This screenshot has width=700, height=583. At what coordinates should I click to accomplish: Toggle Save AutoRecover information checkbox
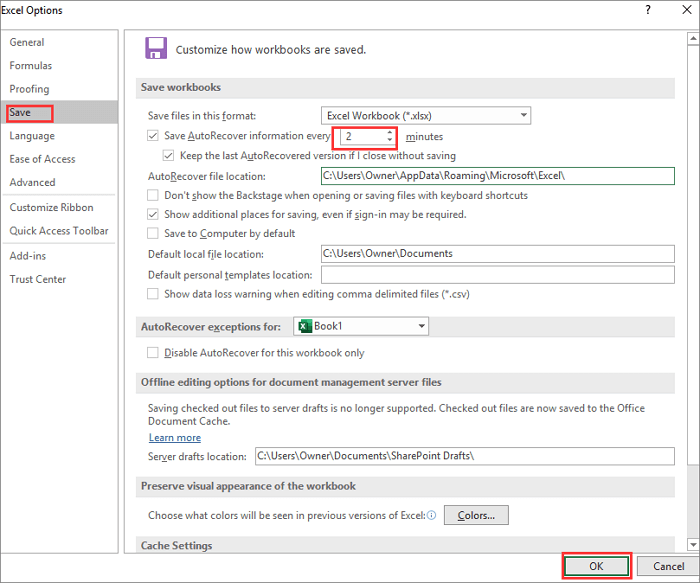coord(153,136)
